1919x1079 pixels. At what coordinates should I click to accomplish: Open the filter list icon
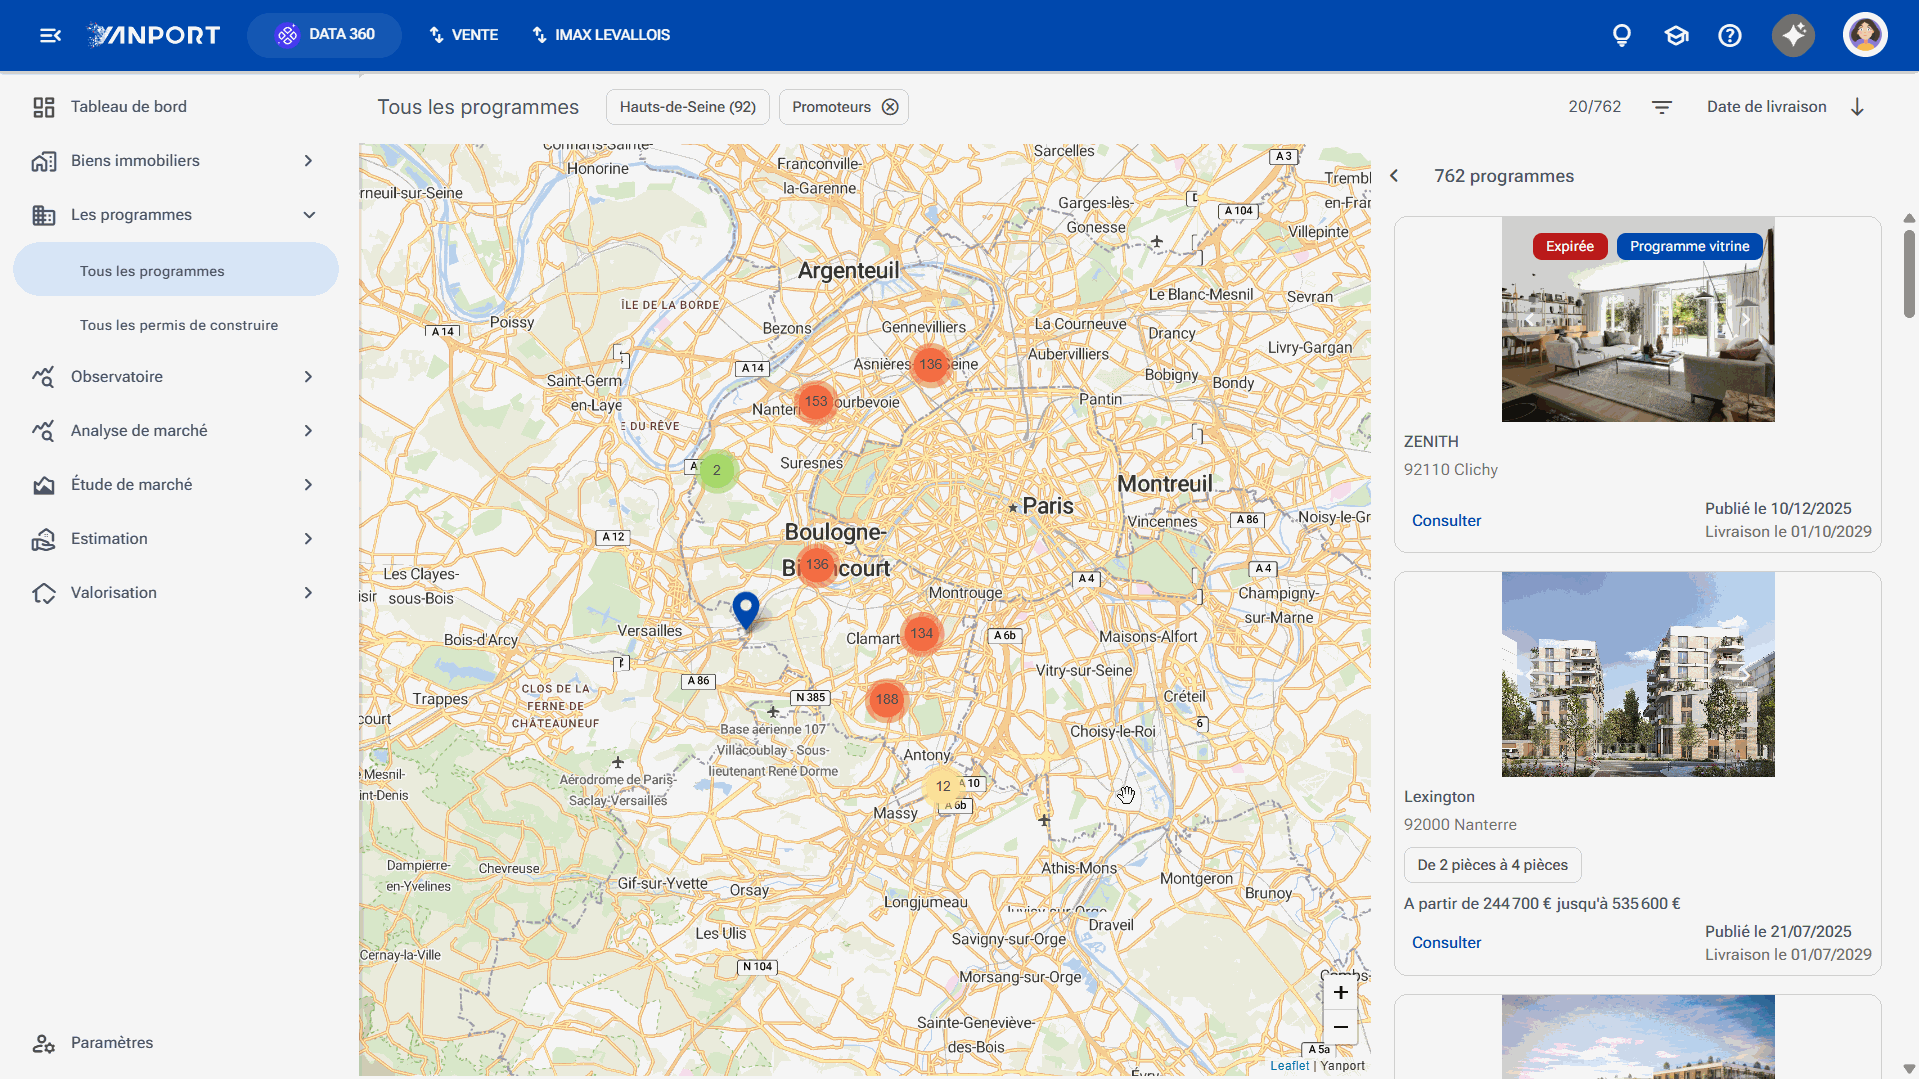pos(1662,107)
